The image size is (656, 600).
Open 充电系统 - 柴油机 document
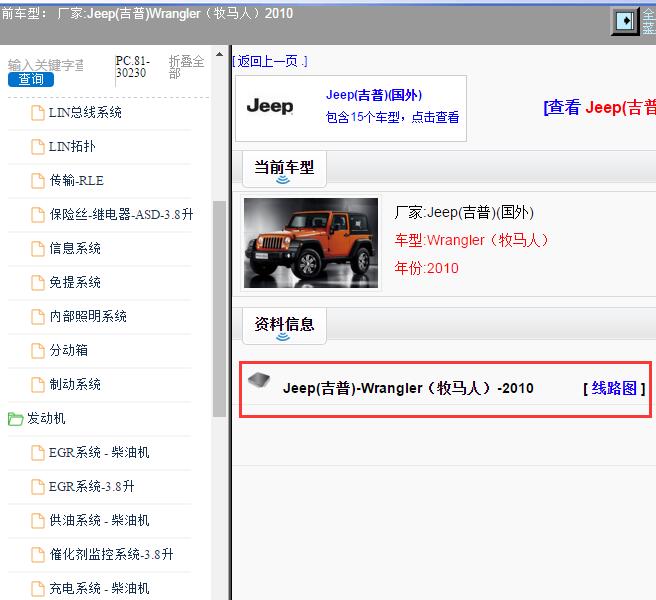point(99,588)
